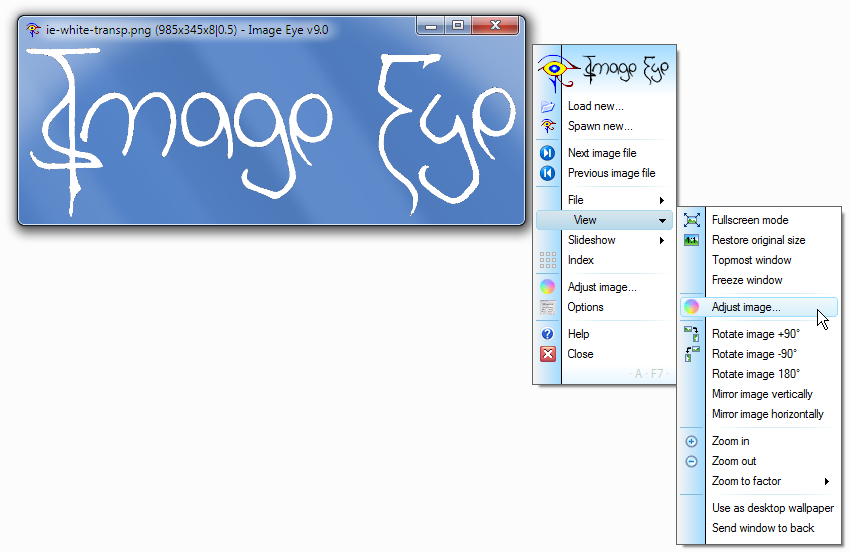The height and width of the screenshot is (552, 850).
Task: Click the Fullscreen mode icon
Action: 692,220
